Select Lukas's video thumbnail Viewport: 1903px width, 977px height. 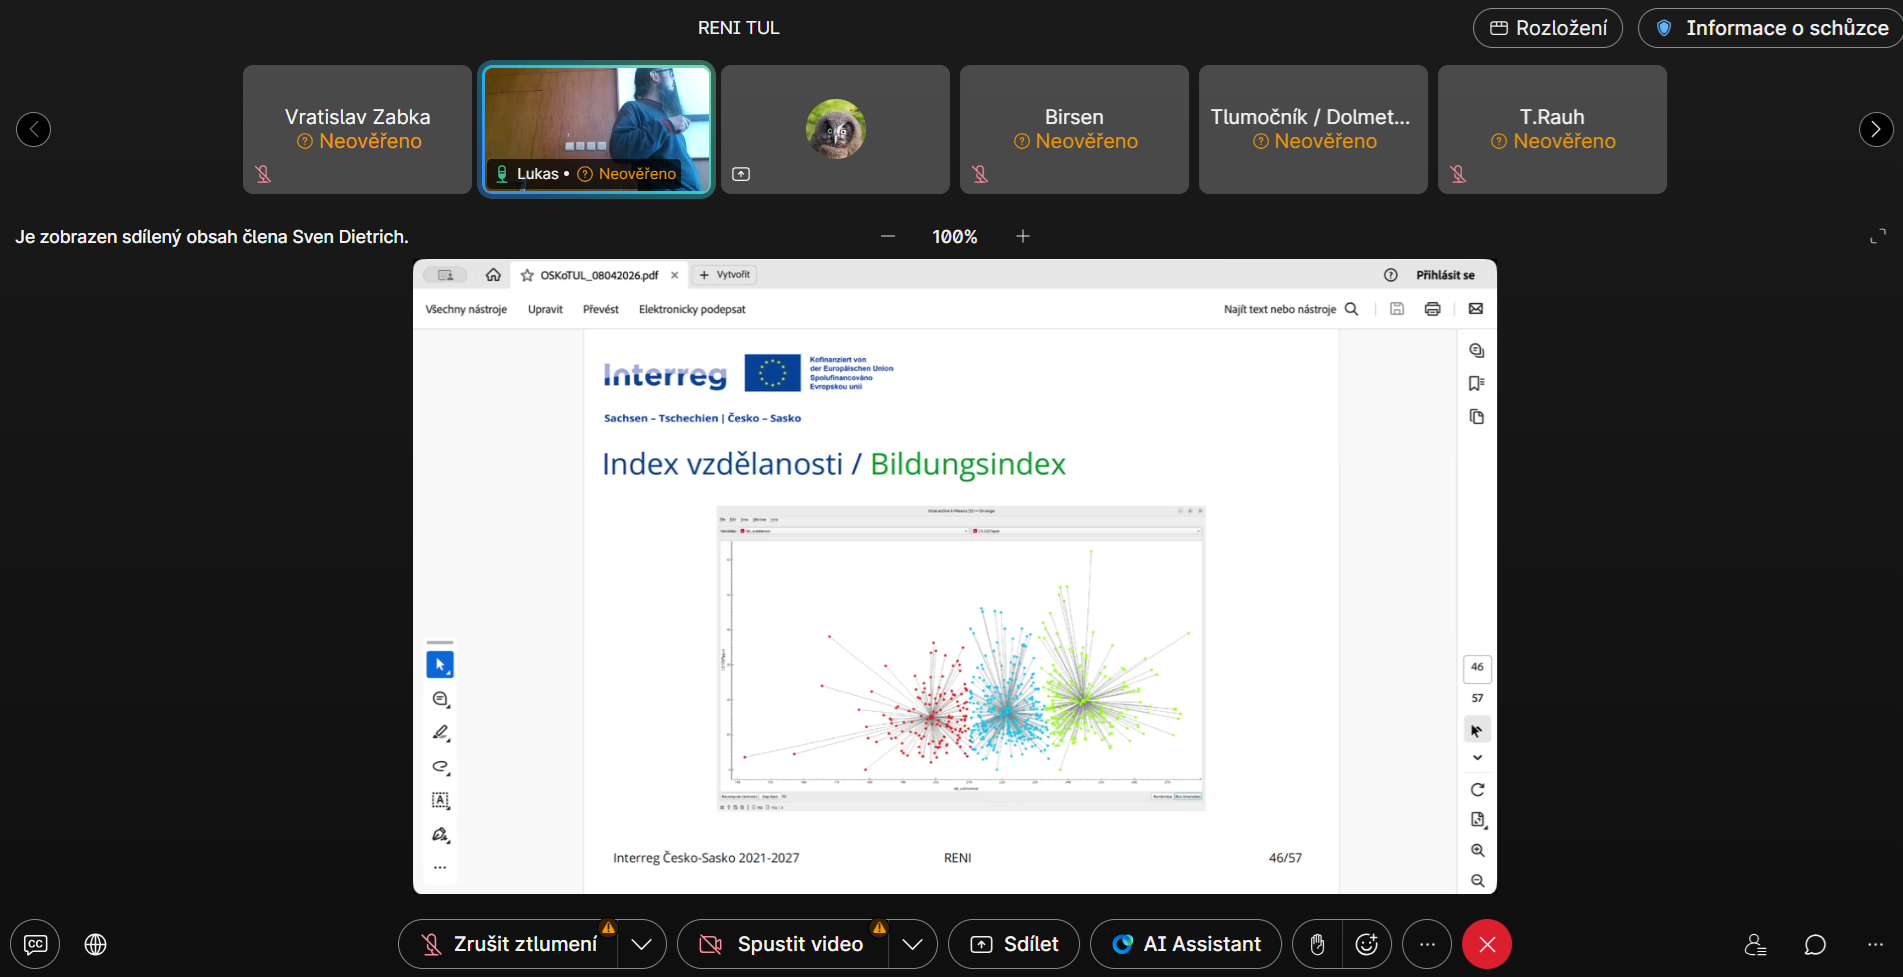(597, 129)
